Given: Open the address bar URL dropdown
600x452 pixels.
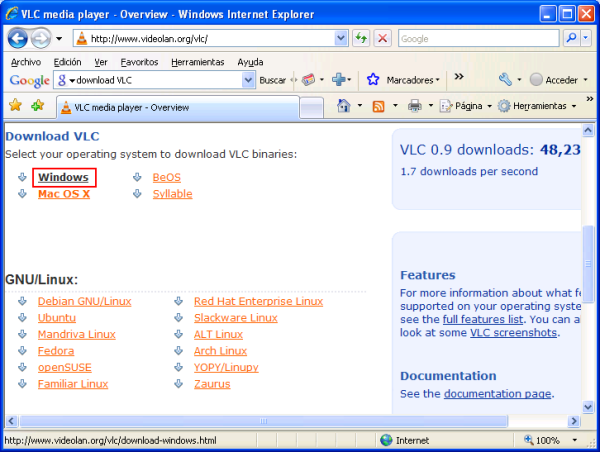Looking at the screenshot, I should 340,38.
